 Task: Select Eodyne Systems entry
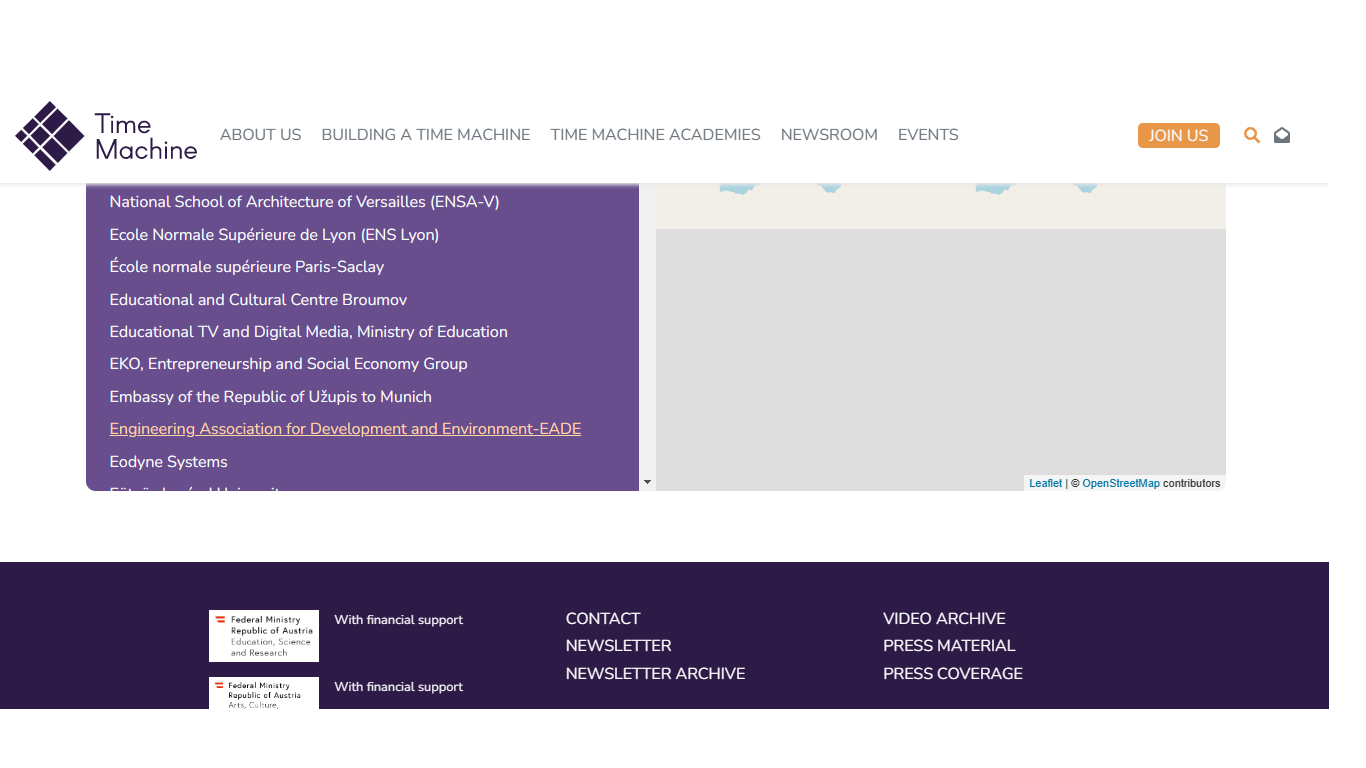(168, 462)
